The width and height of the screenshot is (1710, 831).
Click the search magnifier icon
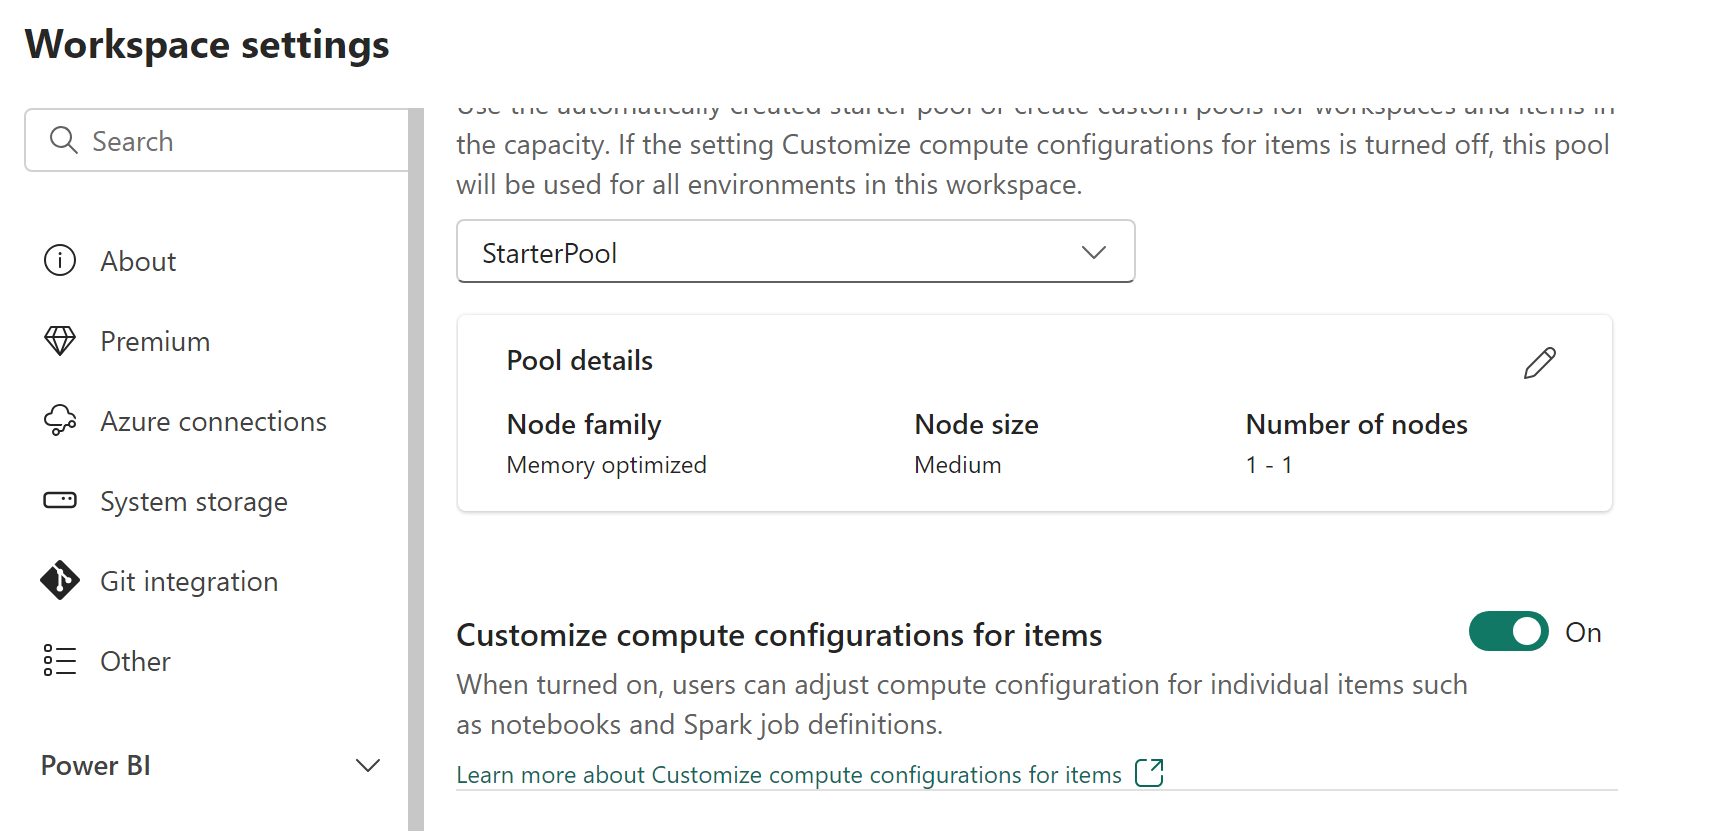(64, 141)
